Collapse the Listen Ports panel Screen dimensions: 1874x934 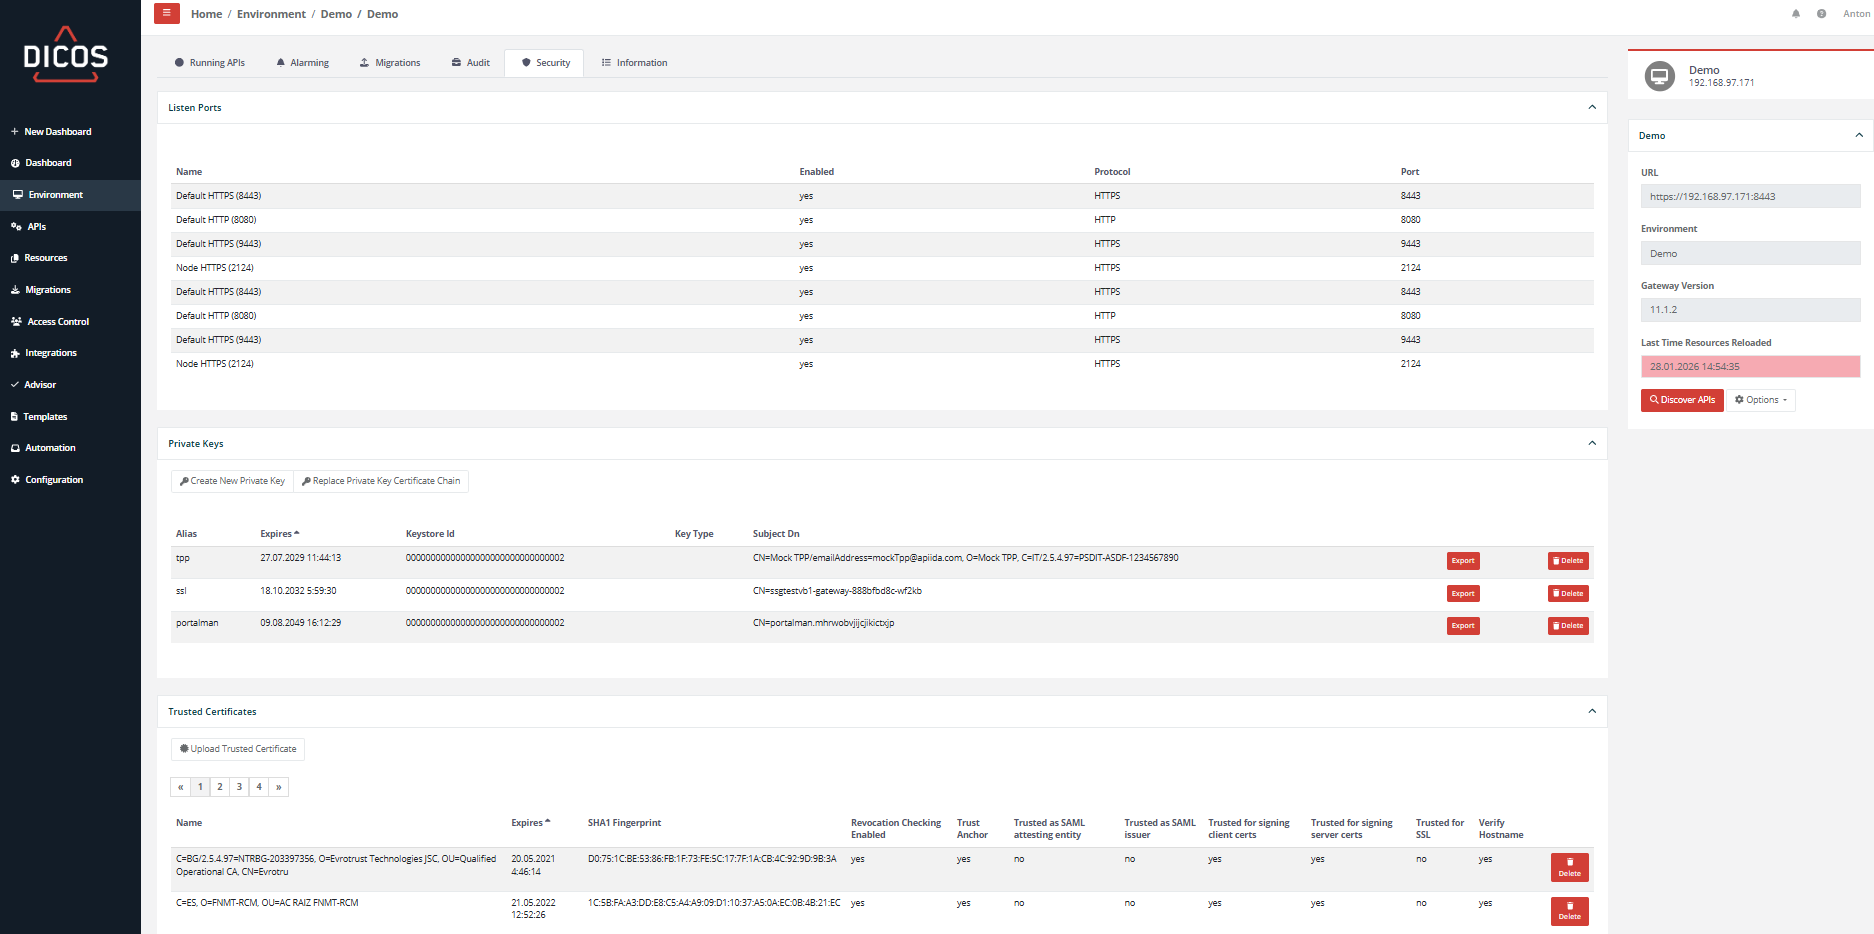point(1592,108)
